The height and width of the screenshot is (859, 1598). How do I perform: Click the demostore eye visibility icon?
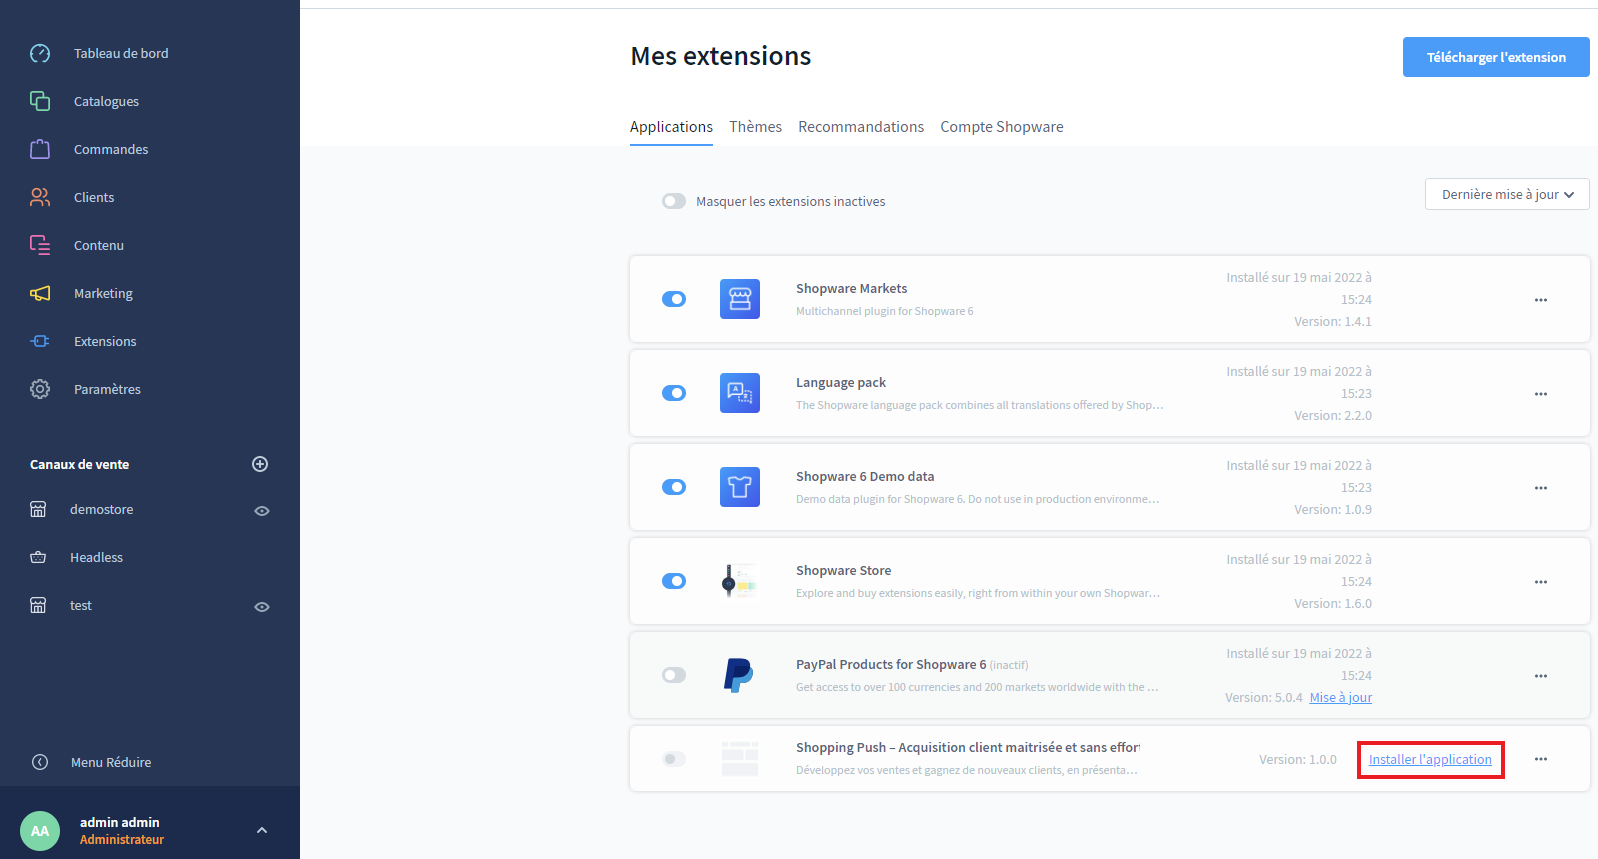pyautogui.click(x=262, y=511)
